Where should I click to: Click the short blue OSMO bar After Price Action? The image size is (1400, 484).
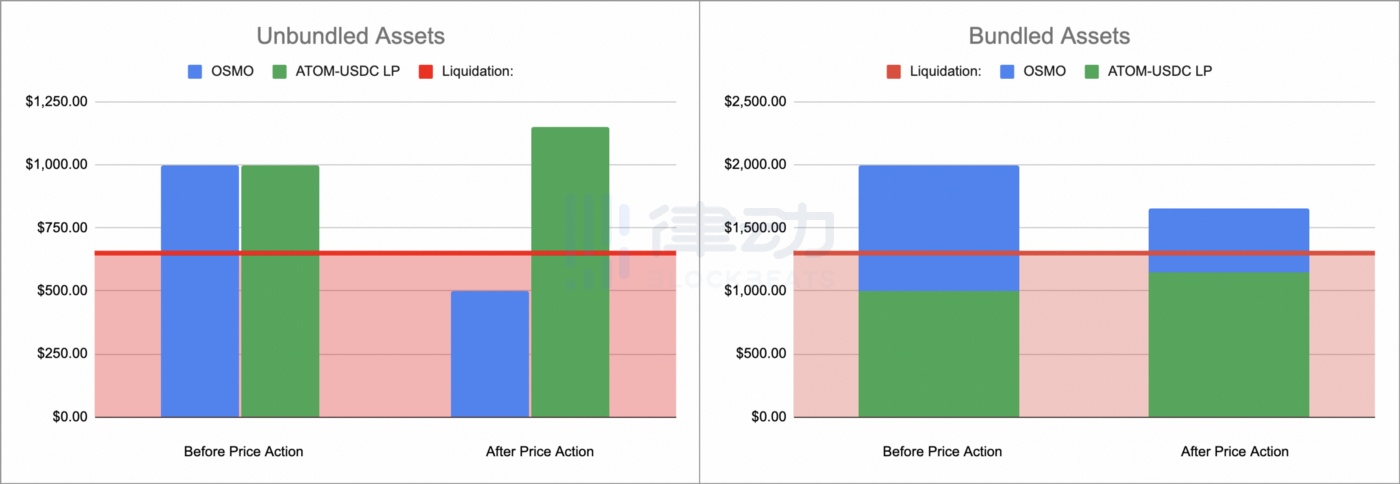[490, 354]
